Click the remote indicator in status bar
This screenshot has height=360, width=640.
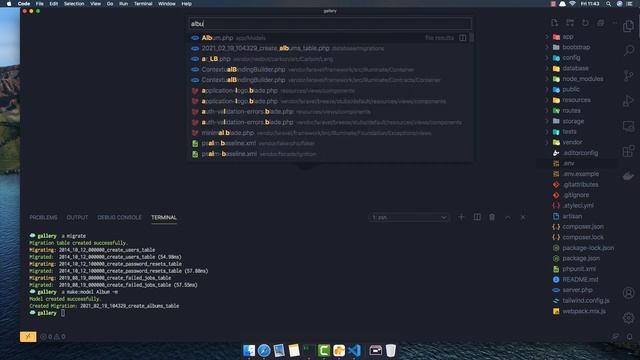(28, 337)
